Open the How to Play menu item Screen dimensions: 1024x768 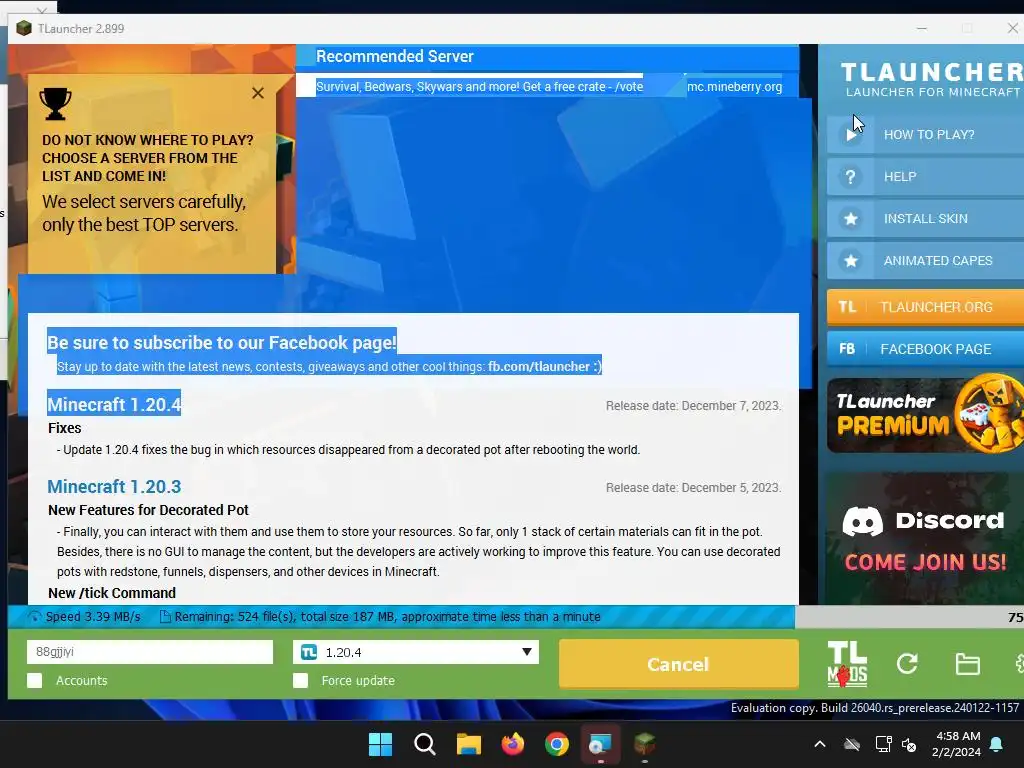(925, 135)
